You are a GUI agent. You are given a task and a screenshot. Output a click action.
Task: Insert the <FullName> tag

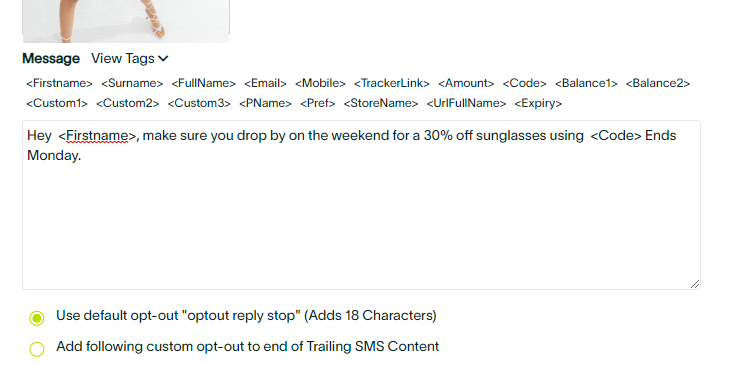pyautogui.click(x=204, y=84)
